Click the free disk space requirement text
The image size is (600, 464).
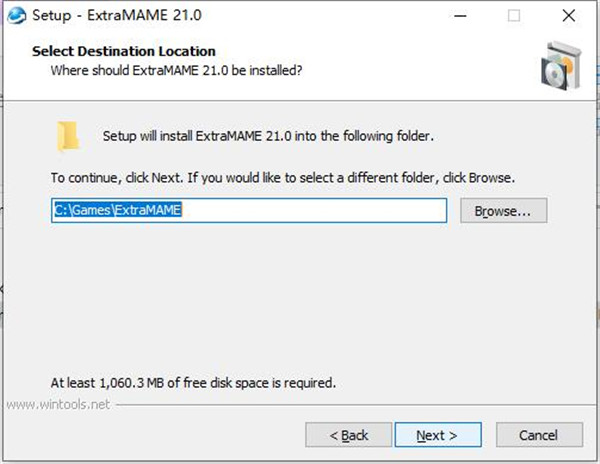click(193, 382)
